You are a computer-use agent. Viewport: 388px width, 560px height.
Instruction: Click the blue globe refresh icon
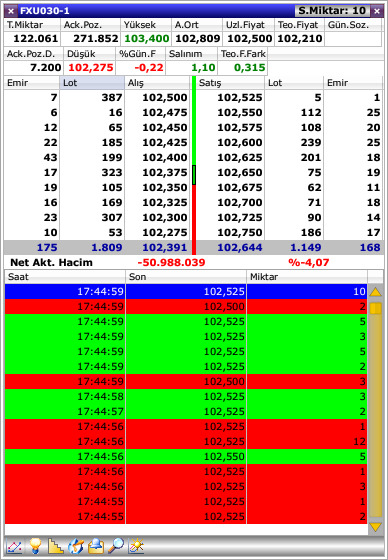76,546
